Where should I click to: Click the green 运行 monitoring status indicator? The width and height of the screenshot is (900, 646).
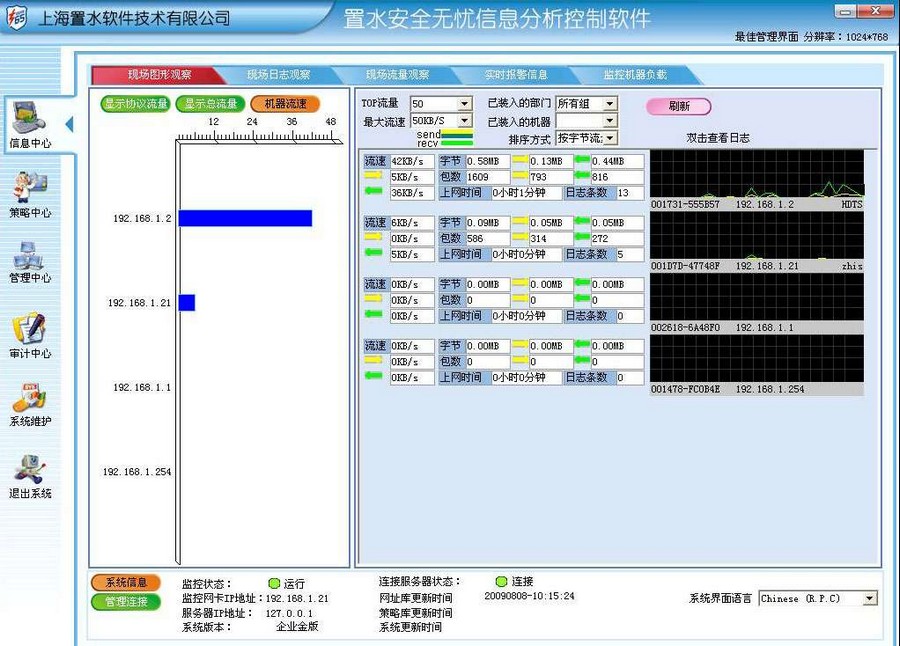[x=273, y=583]
